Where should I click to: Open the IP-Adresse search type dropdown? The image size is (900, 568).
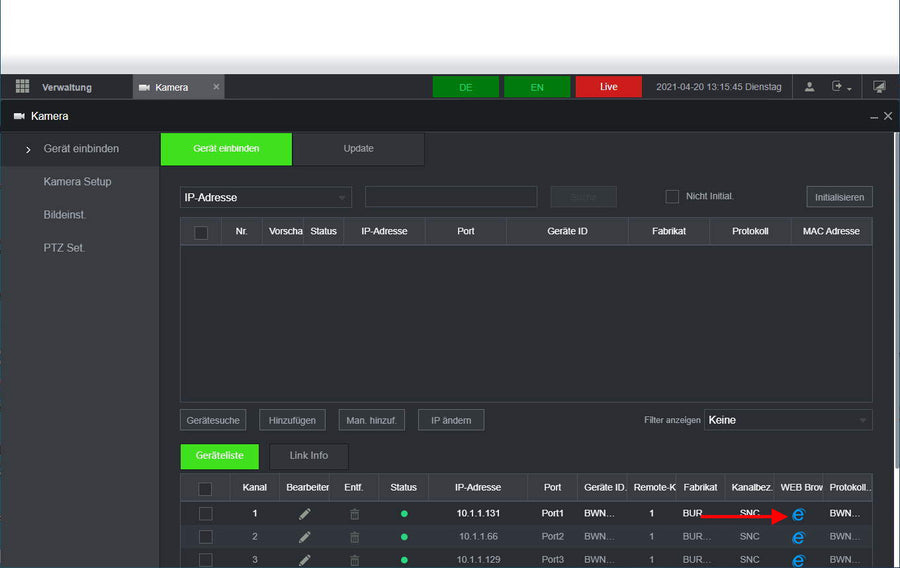tap(266, 197)
